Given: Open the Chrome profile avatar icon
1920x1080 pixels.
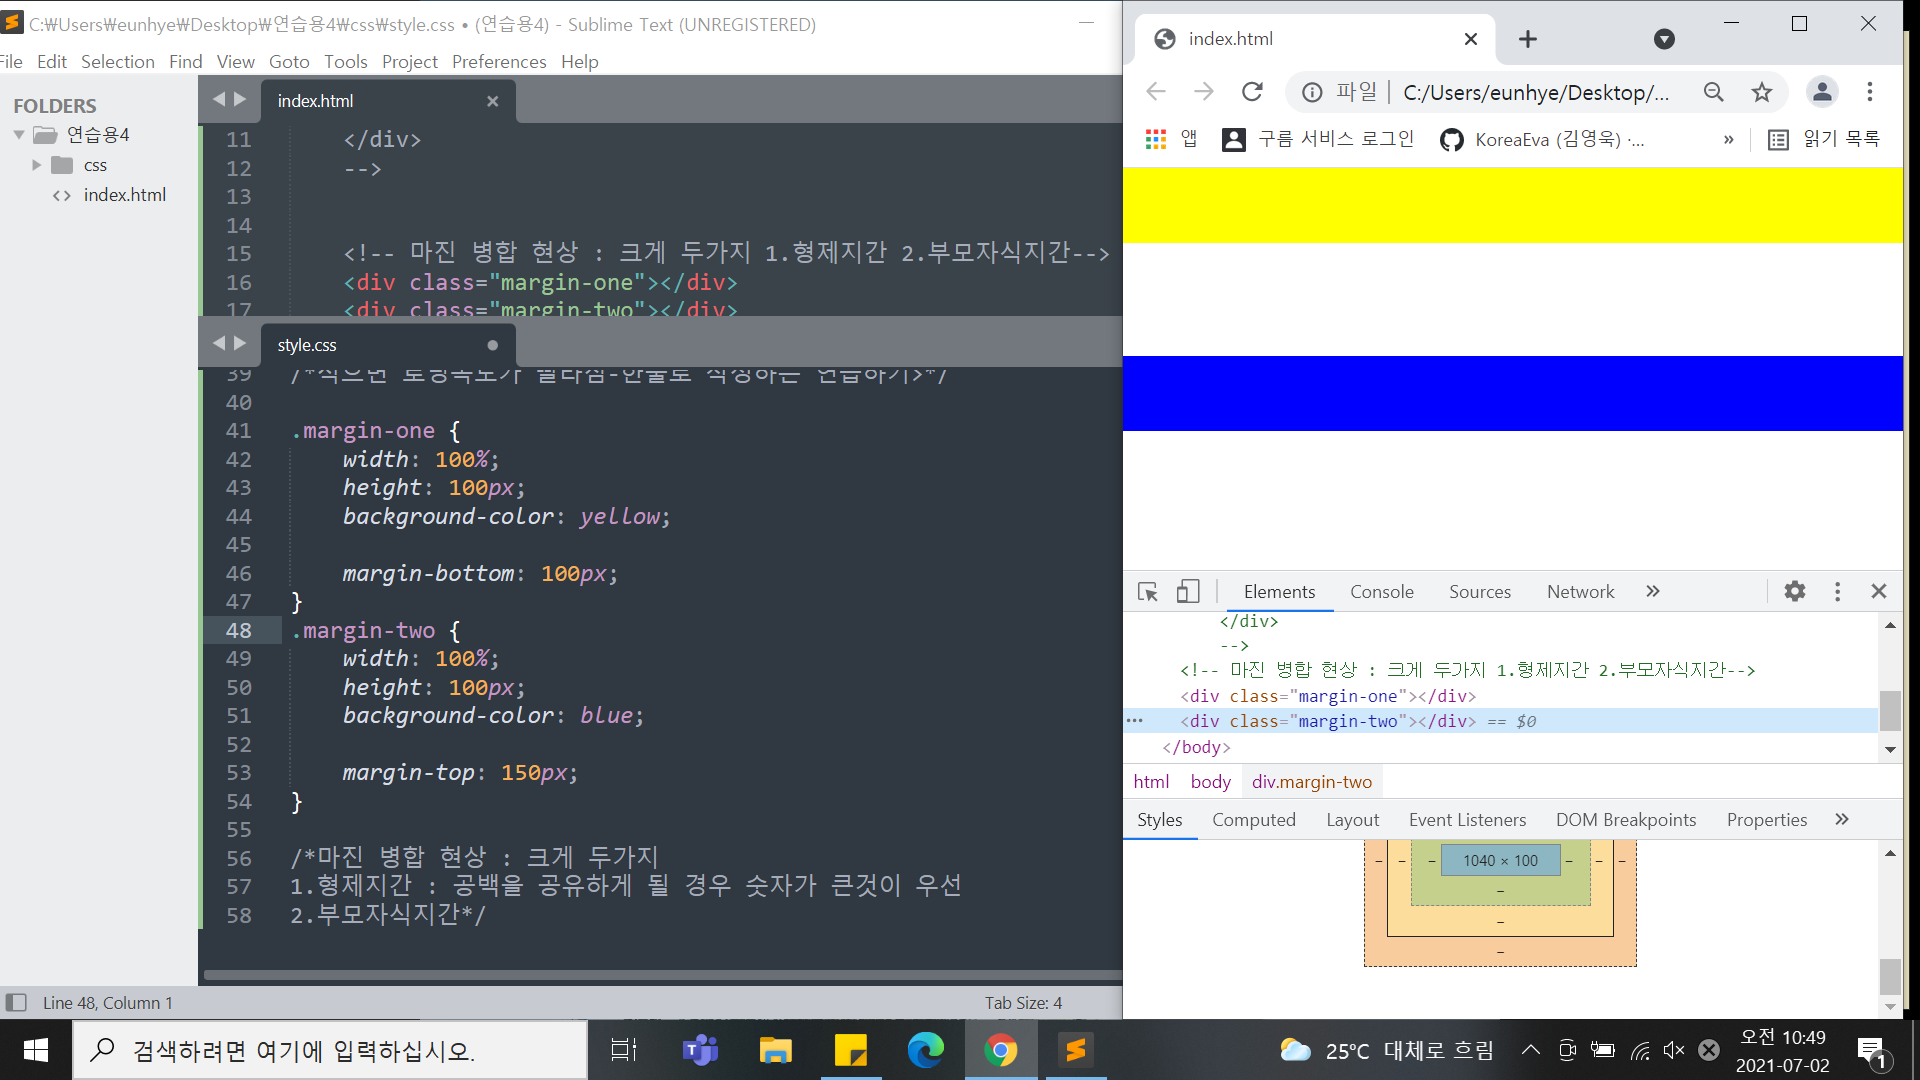Looking at the screenshot, I should (1822, 92).
